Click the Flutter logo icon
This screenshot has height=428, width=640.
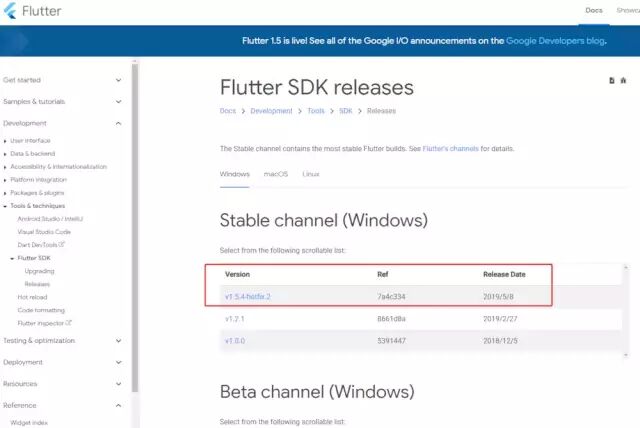click(10, 11)
